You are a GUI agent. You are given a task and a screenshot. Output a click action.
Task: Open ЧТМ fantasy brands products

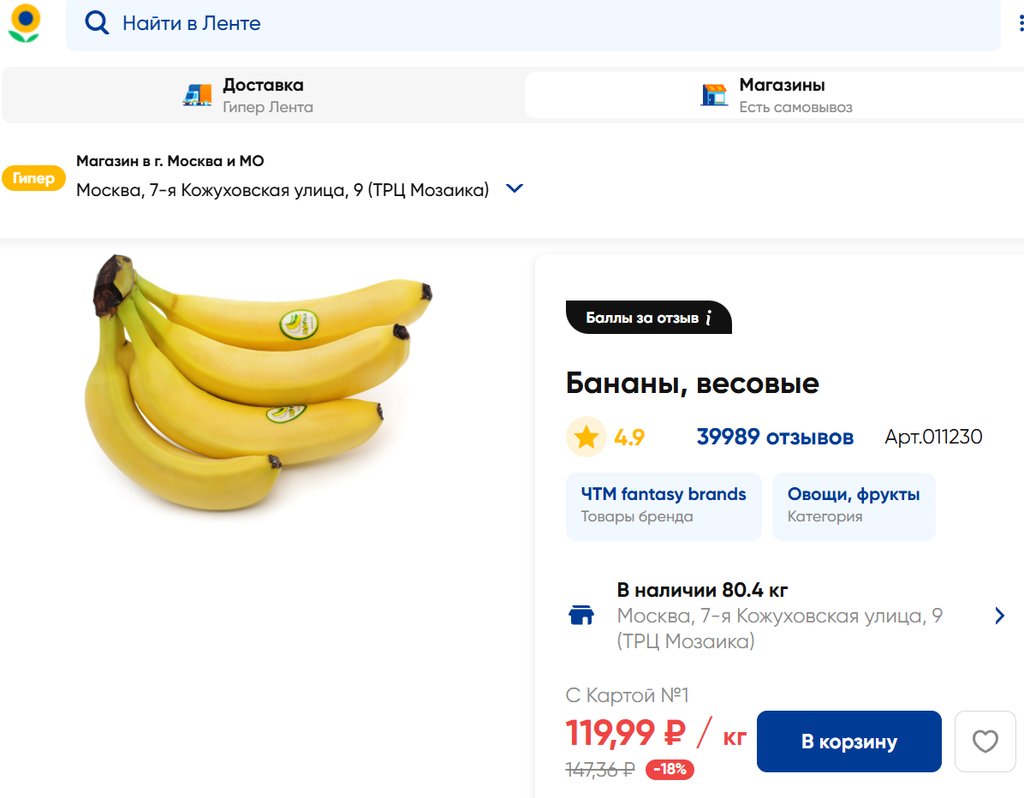[663, 505]
